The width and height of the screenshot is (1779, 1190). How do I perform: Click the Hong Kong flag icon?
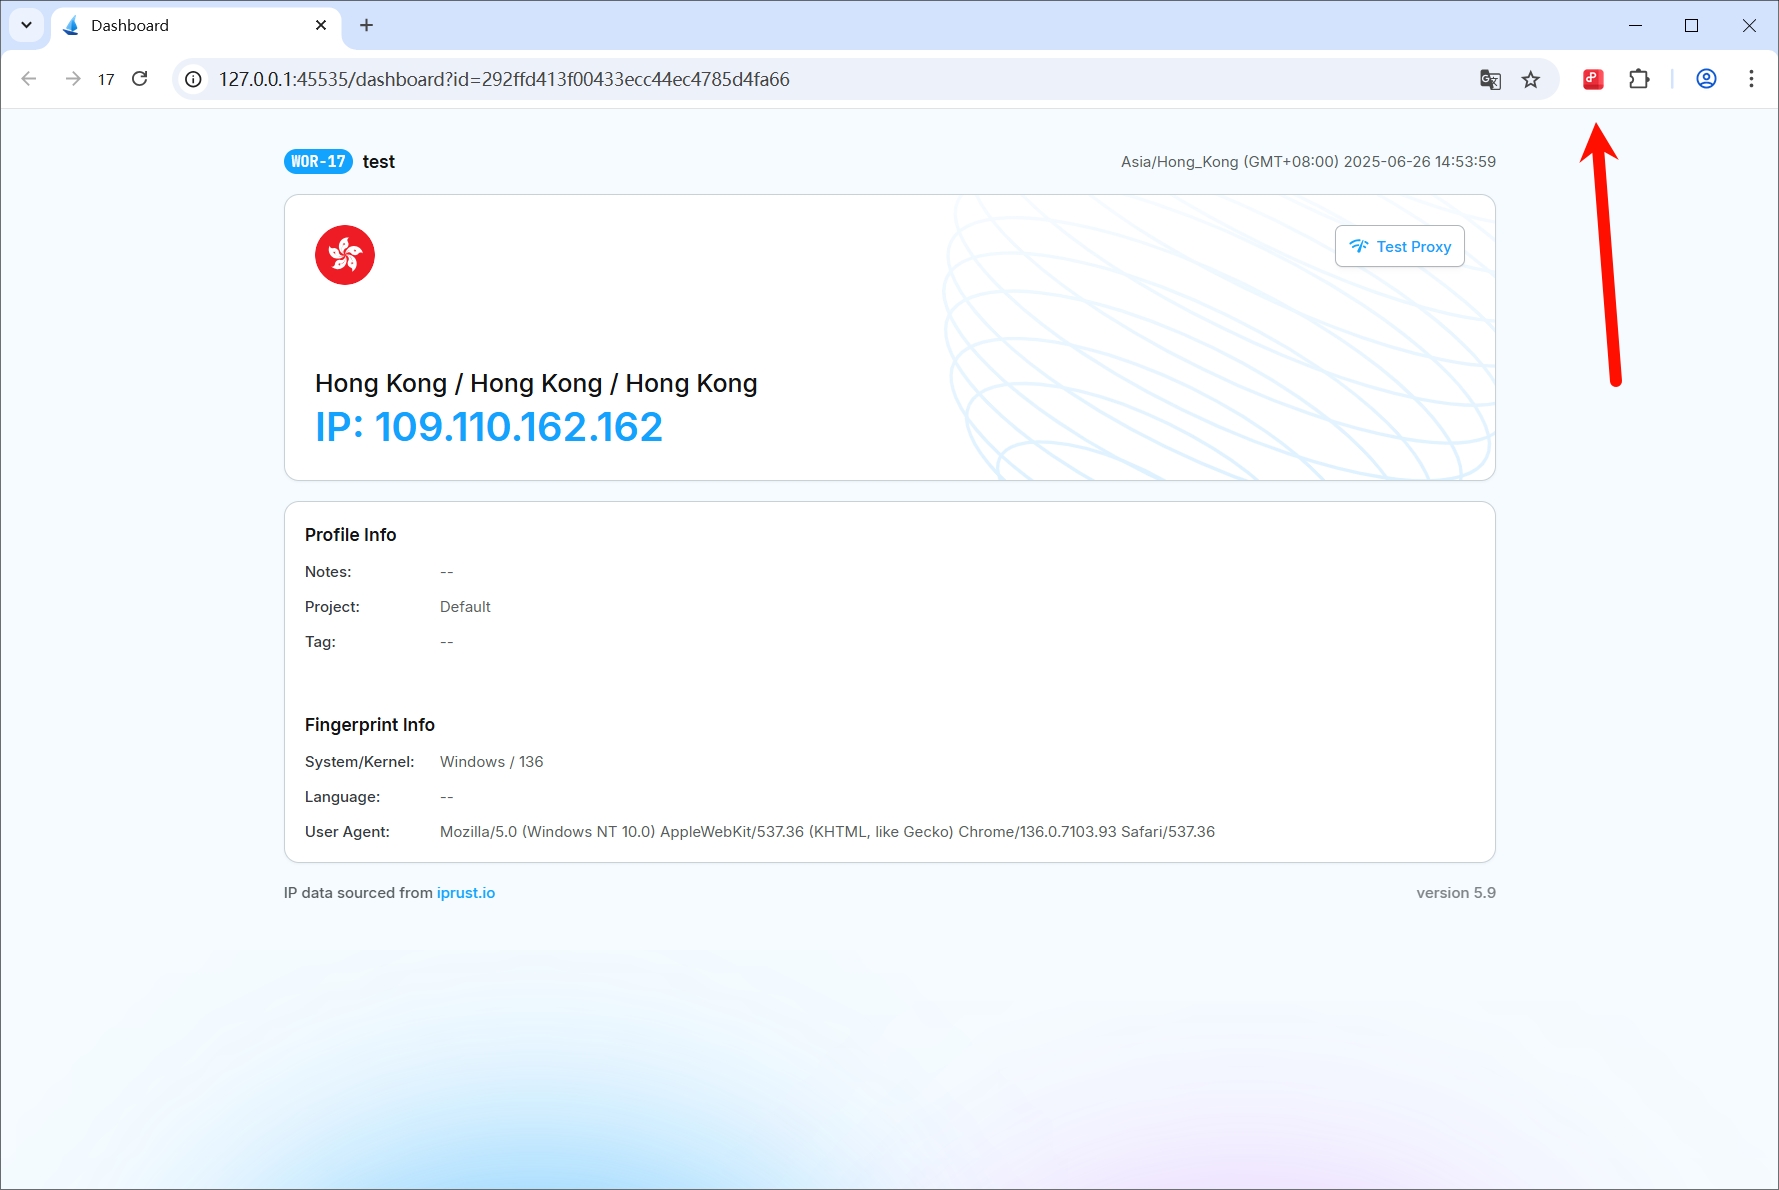click(345, 255)
